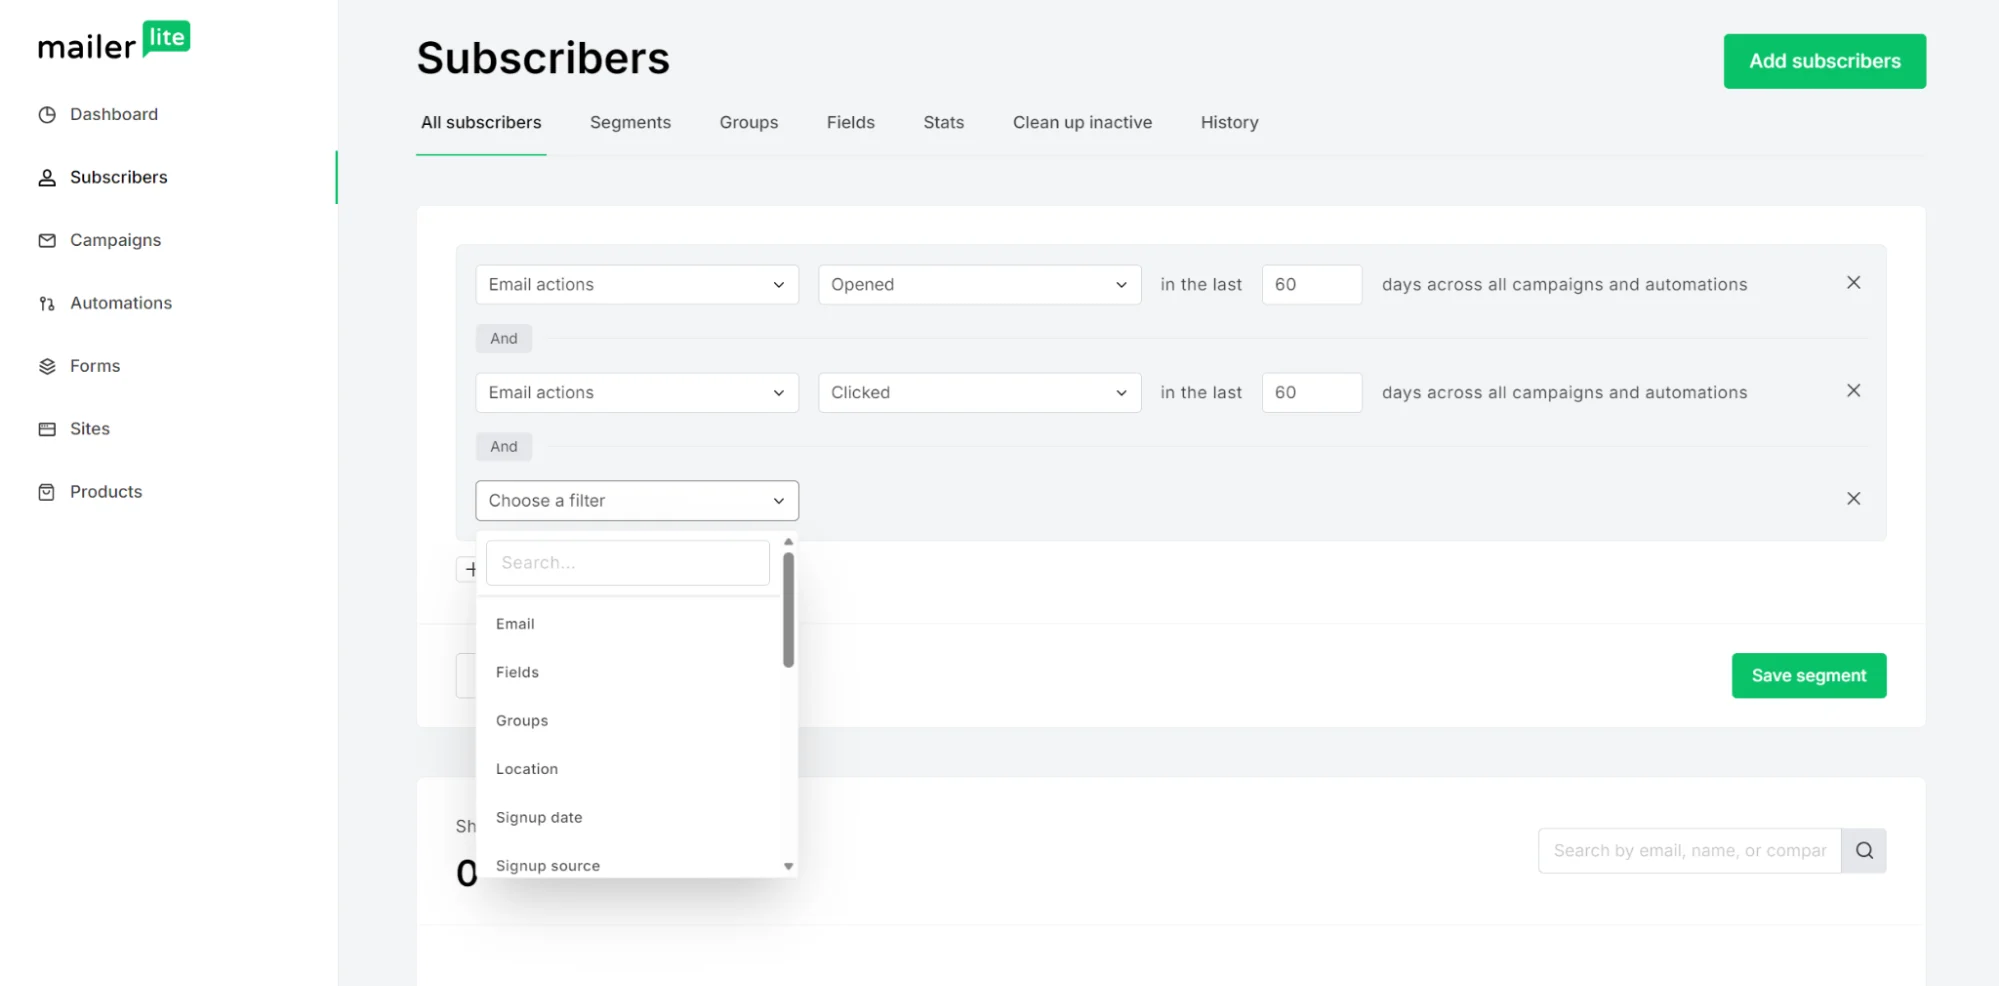
Task: Click the Subscribers person icon in sidebar
Action: (x=47, y=177)
